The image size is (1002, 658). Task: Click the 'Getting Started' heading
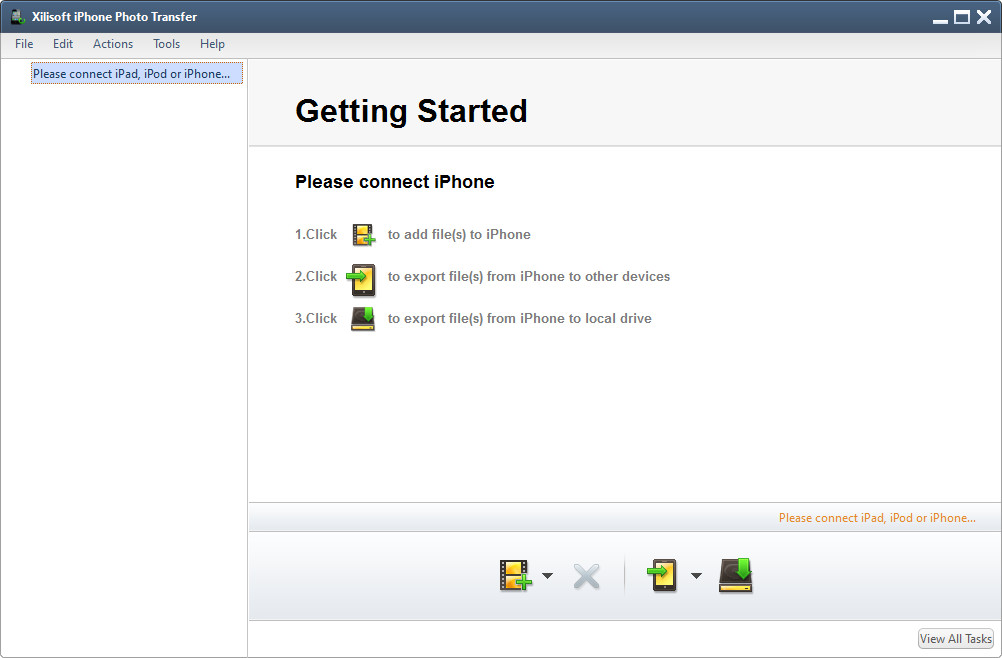point(411,111)
